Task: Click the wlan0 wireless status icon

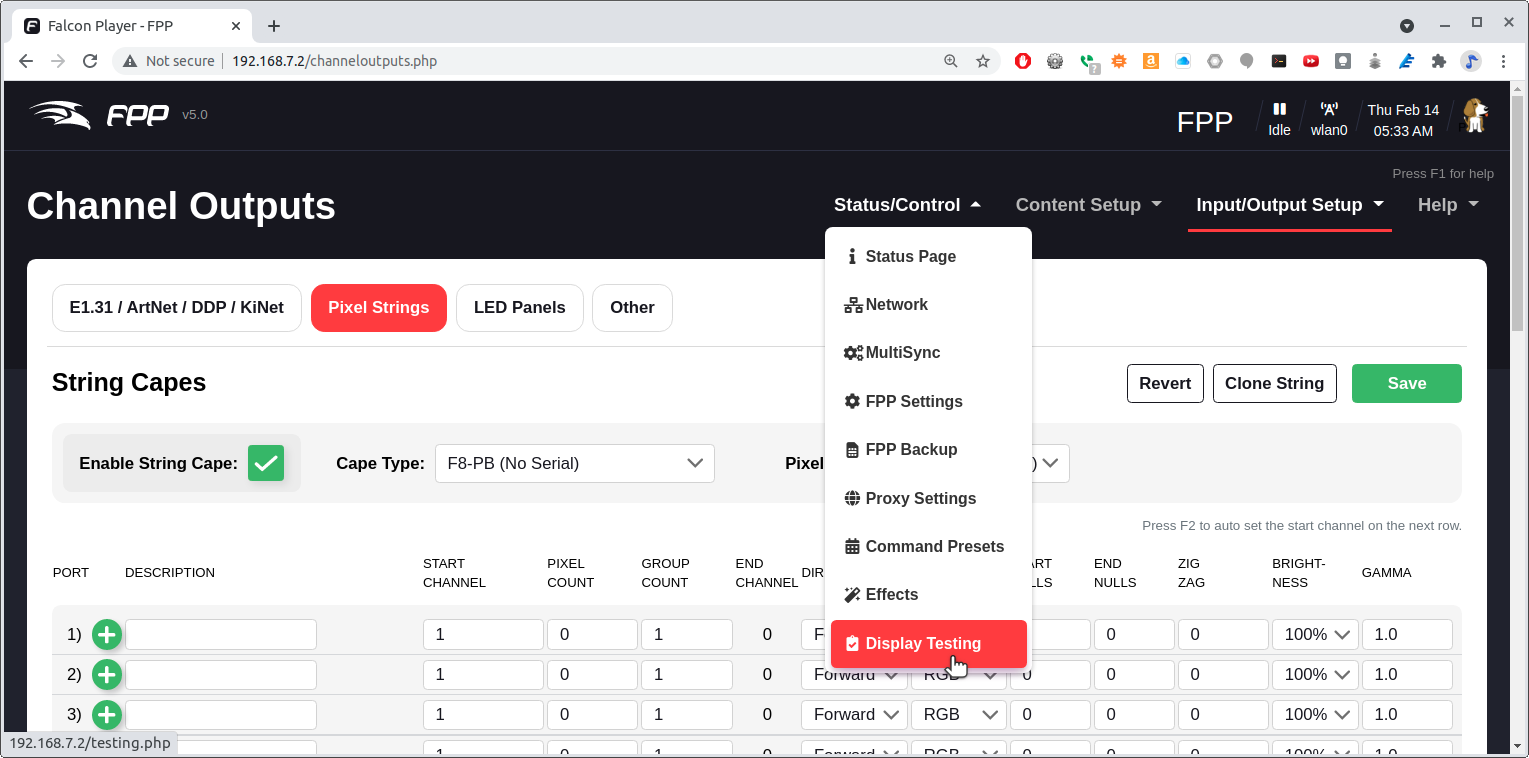Action: tap(1329, 110)
